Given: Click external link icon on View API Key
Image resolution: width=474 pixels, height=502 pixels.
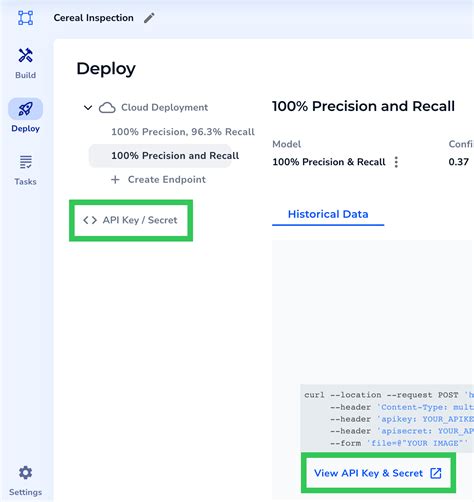Looking at the screenshot, I should pos(436,473).
